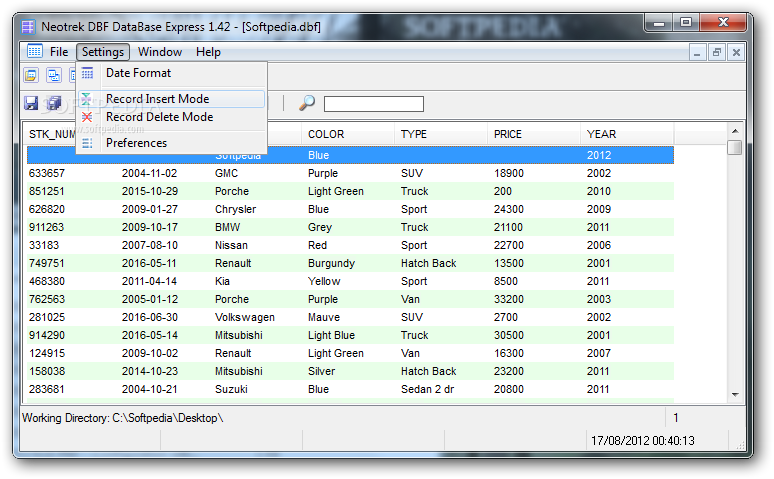The image size is (774, 479).
Task: Select stock number 633657 cell
Action: click(47, 173)
